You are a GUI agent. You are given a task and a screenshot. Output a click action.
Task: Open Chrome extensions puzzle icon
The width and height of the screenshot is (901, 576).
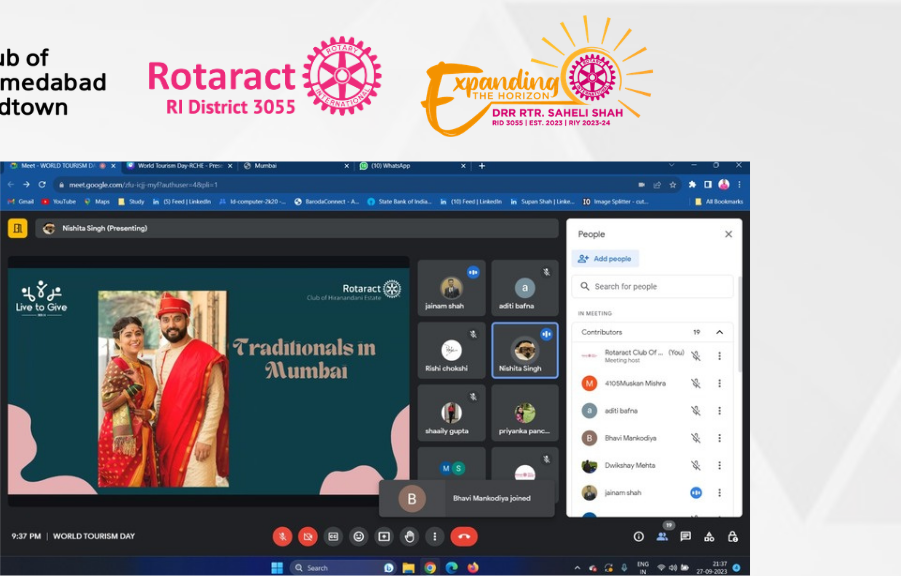coord(692,185)
